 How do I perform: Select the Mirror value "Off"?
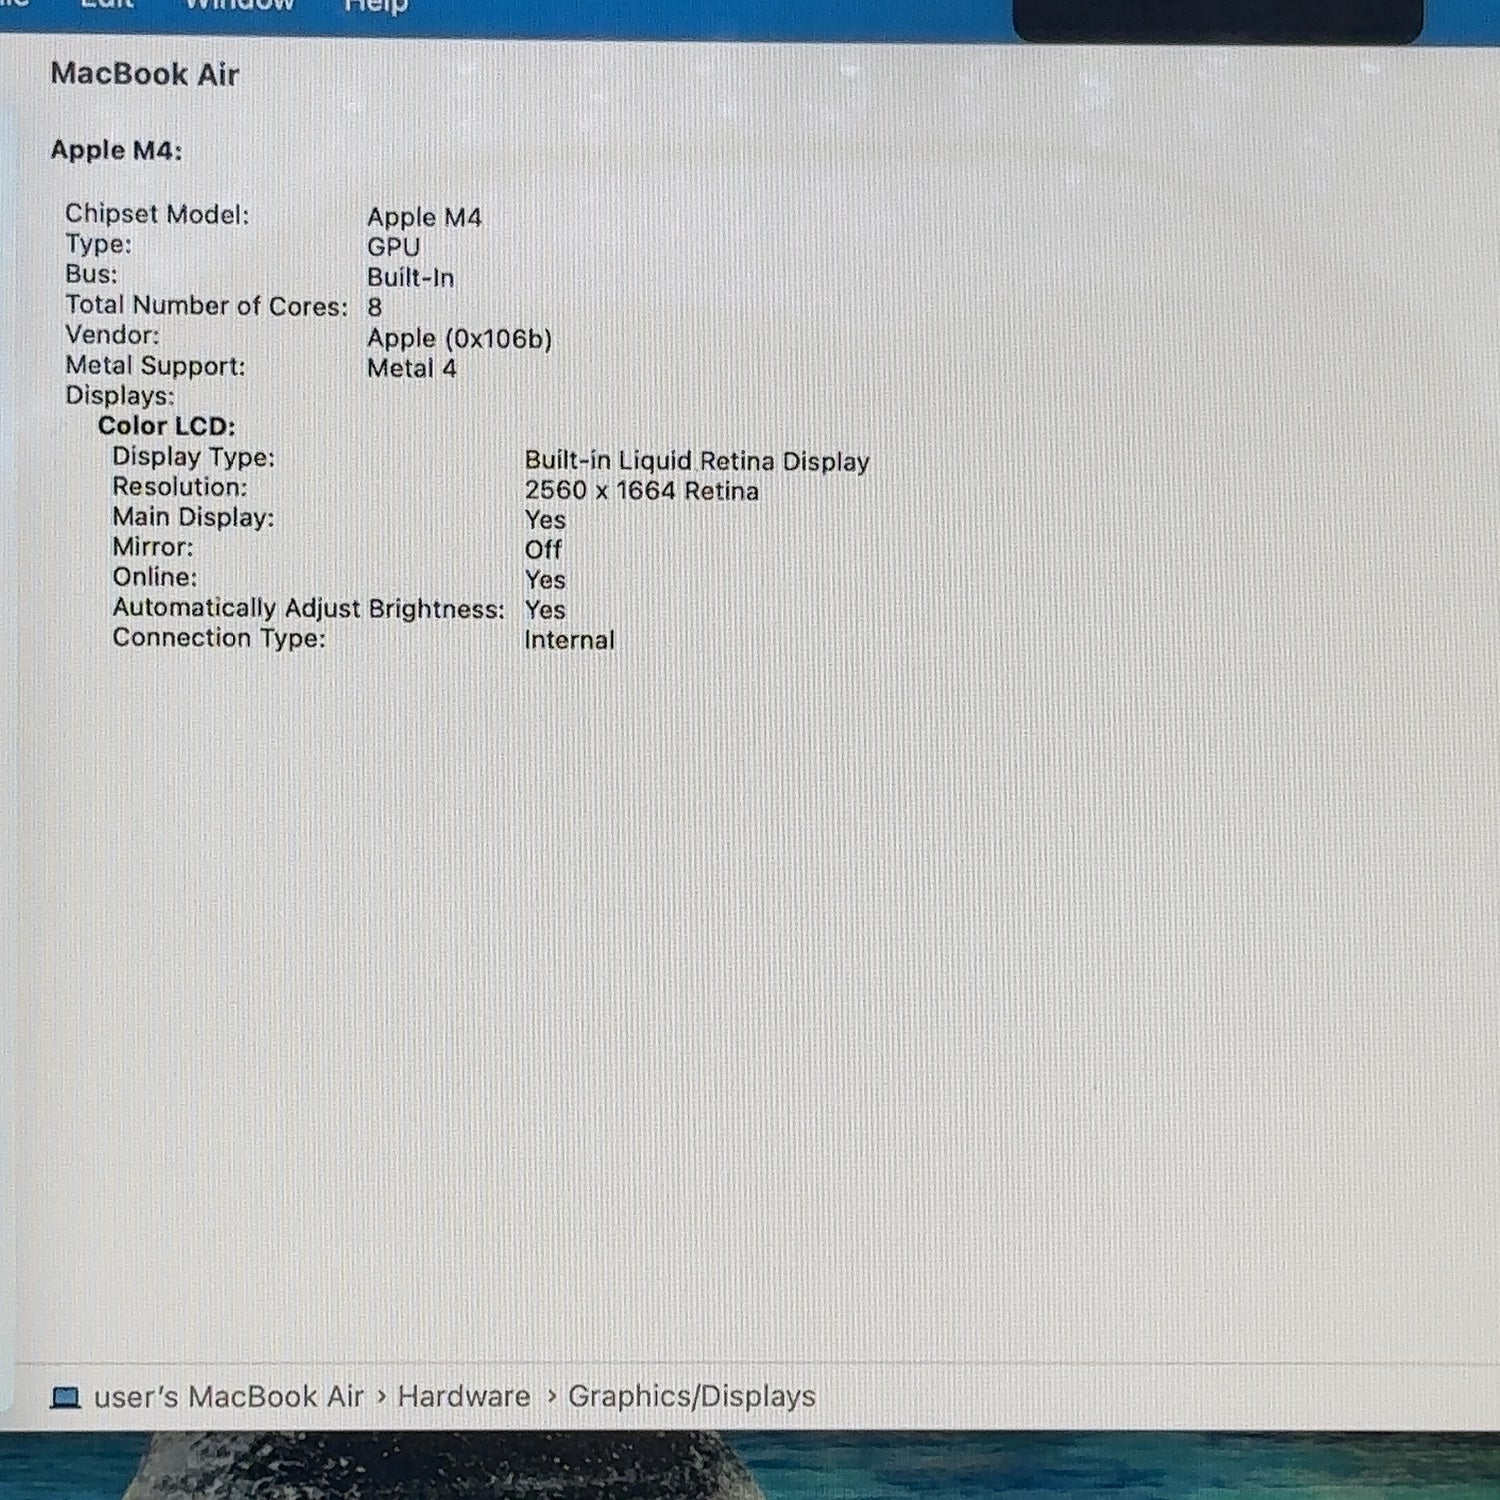click(543, 550)
